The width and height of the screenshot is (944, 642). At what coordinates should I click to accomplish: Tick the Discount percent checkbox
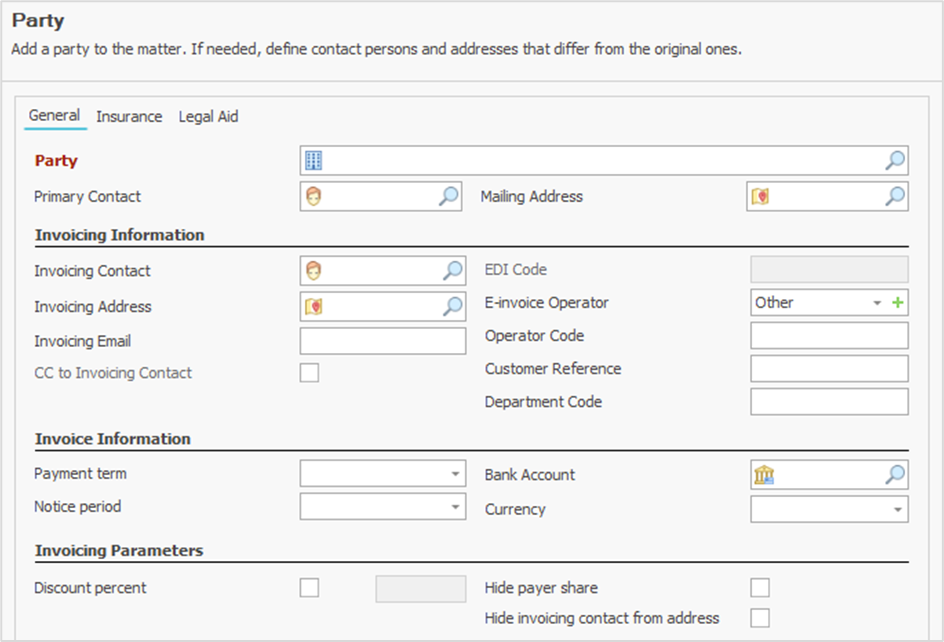pyautogui.click(x=310, y=588)
